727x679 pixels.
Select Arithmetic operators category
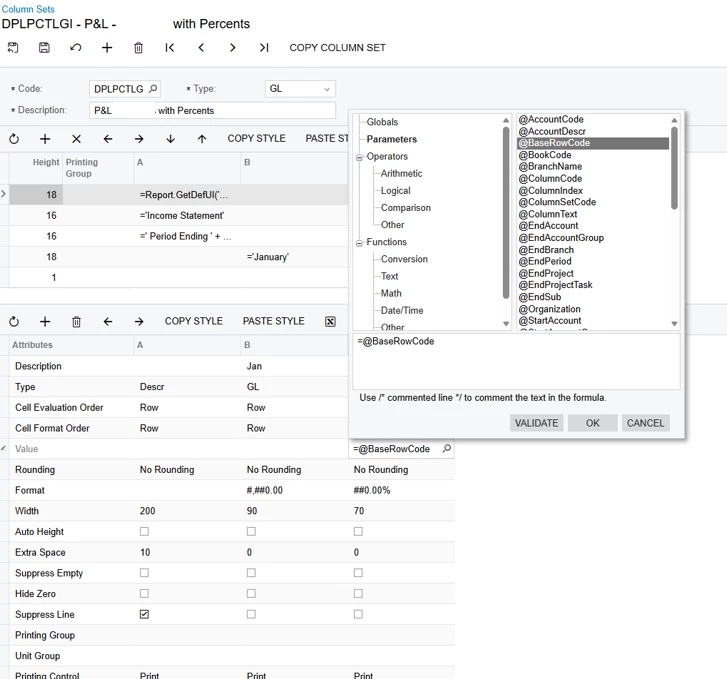click(x=402, y=173)
